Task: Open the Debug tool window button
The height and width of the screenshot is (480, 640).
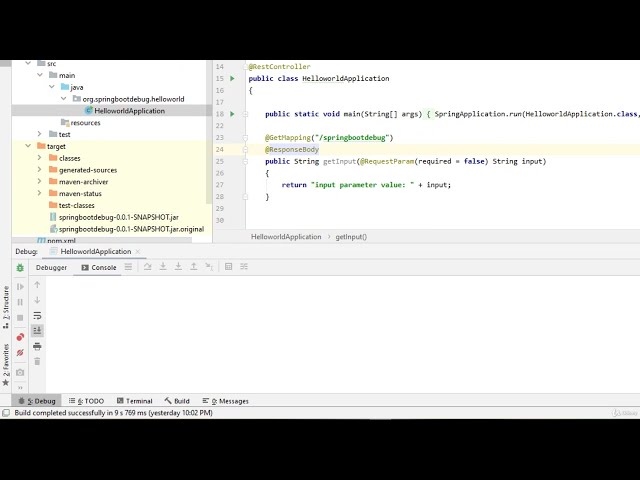Action: click(x=37, y=401)
